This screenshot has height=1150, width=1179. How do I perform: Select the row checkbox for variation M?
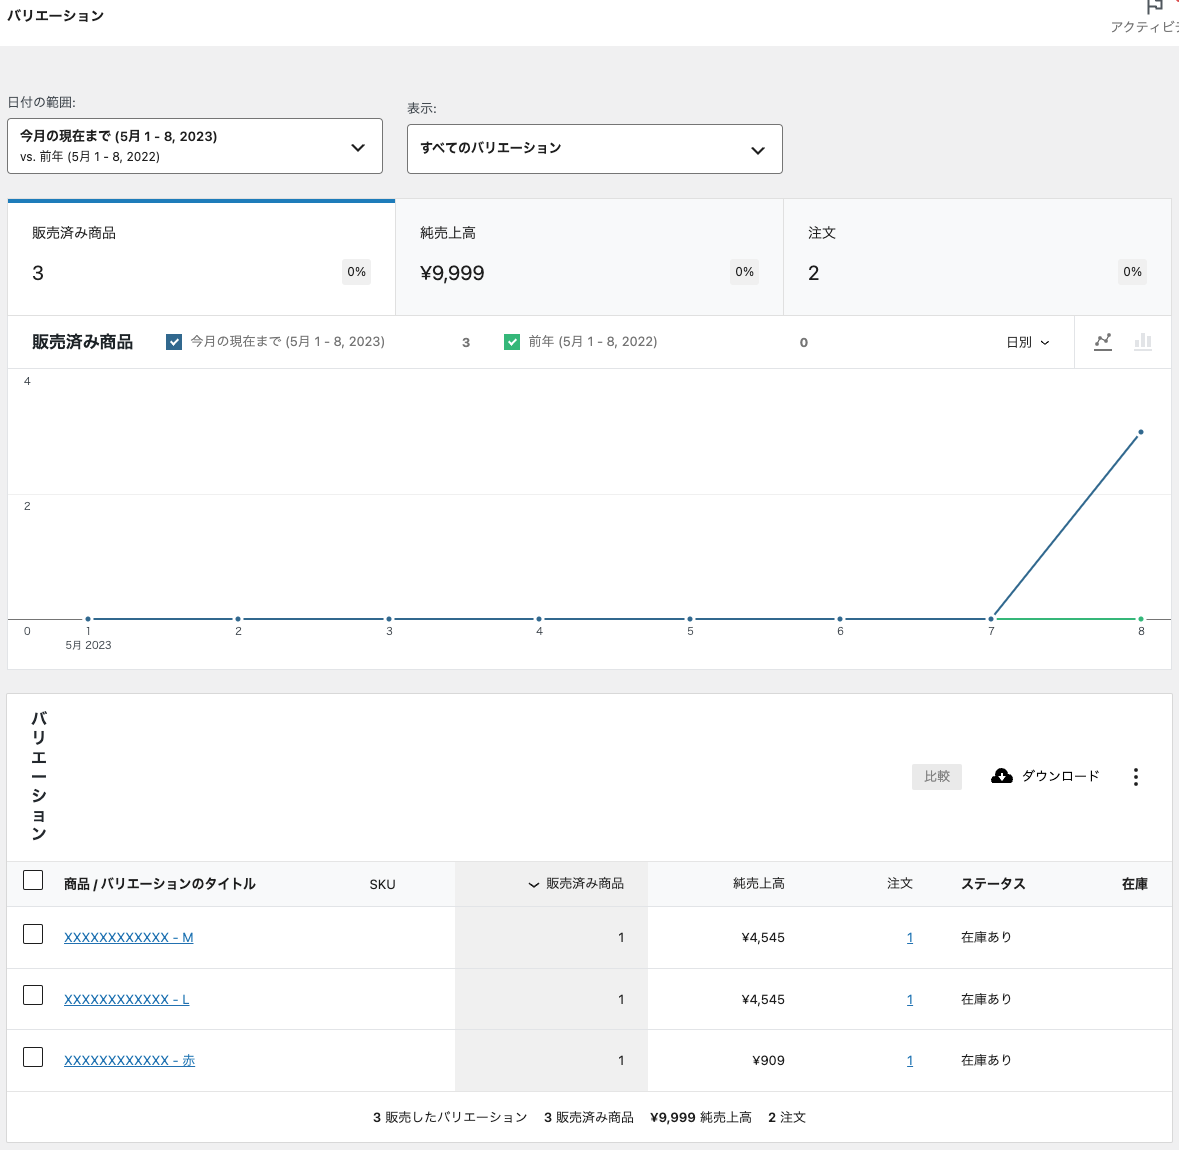pyautogui.click(x=33, y=934)
